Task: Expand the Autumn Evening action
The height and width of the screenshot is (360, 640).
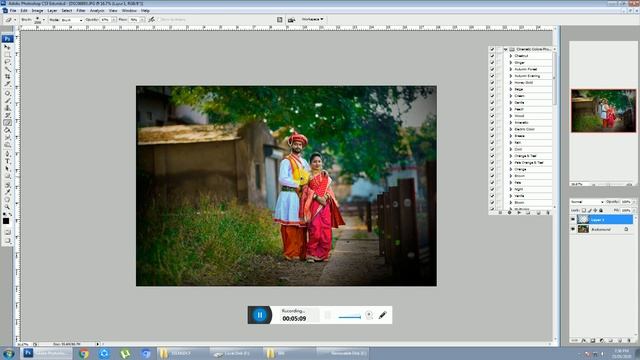Action: (x=511, y=76)
